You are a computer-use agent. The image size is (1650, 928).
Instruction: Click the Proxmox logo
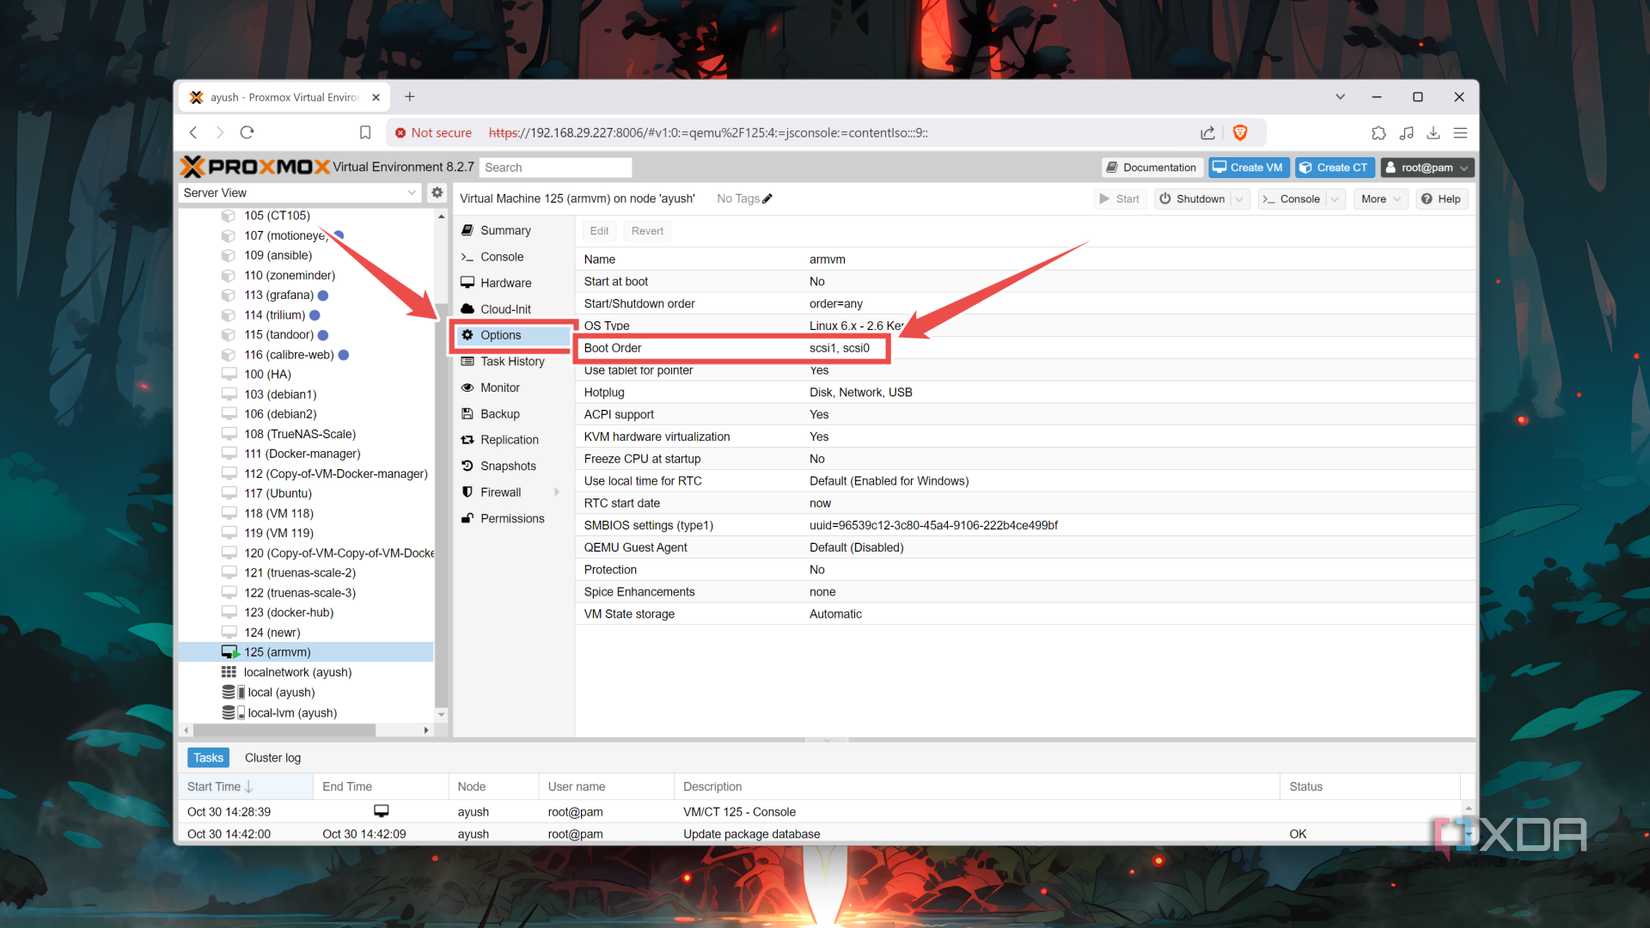tap(255, 167)
